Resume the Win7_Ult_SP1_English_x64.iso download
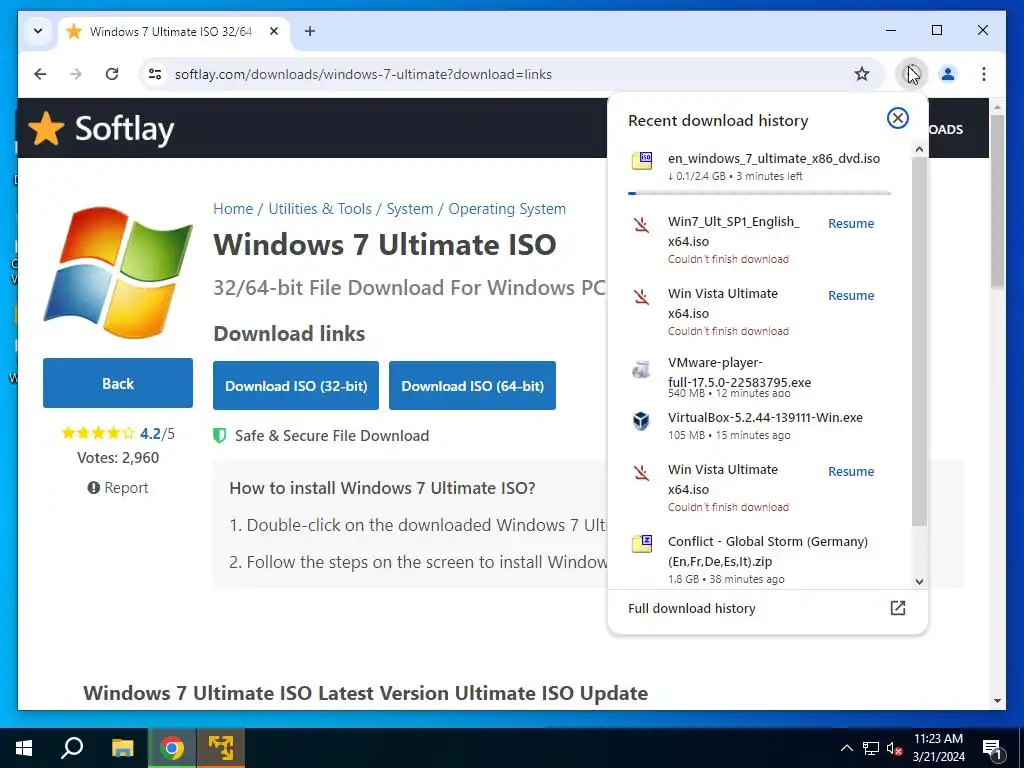This screenshot has width=1024, height=768. click(850, 223)
